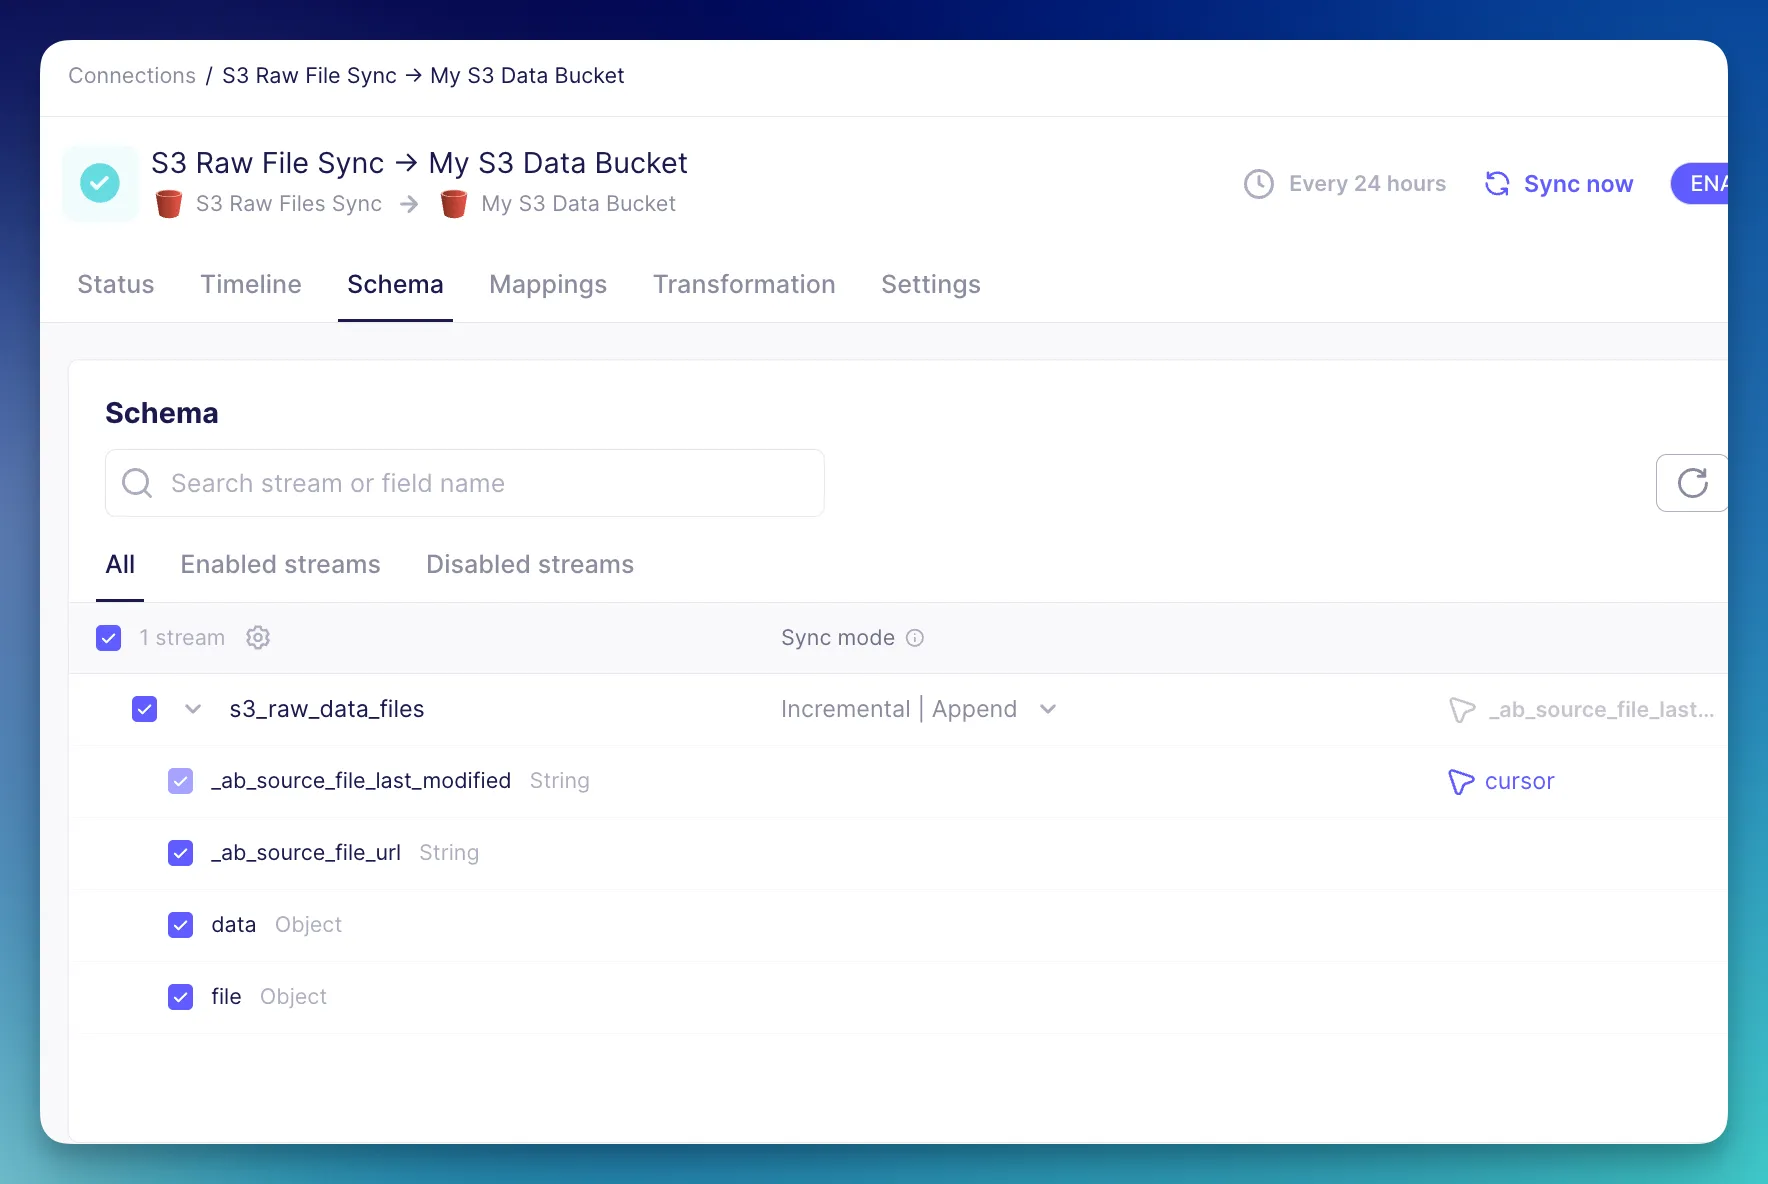Viewport: 1768px width, 1184px height.
Task: Open the Status tab
Action: click(x=116, y=285)
